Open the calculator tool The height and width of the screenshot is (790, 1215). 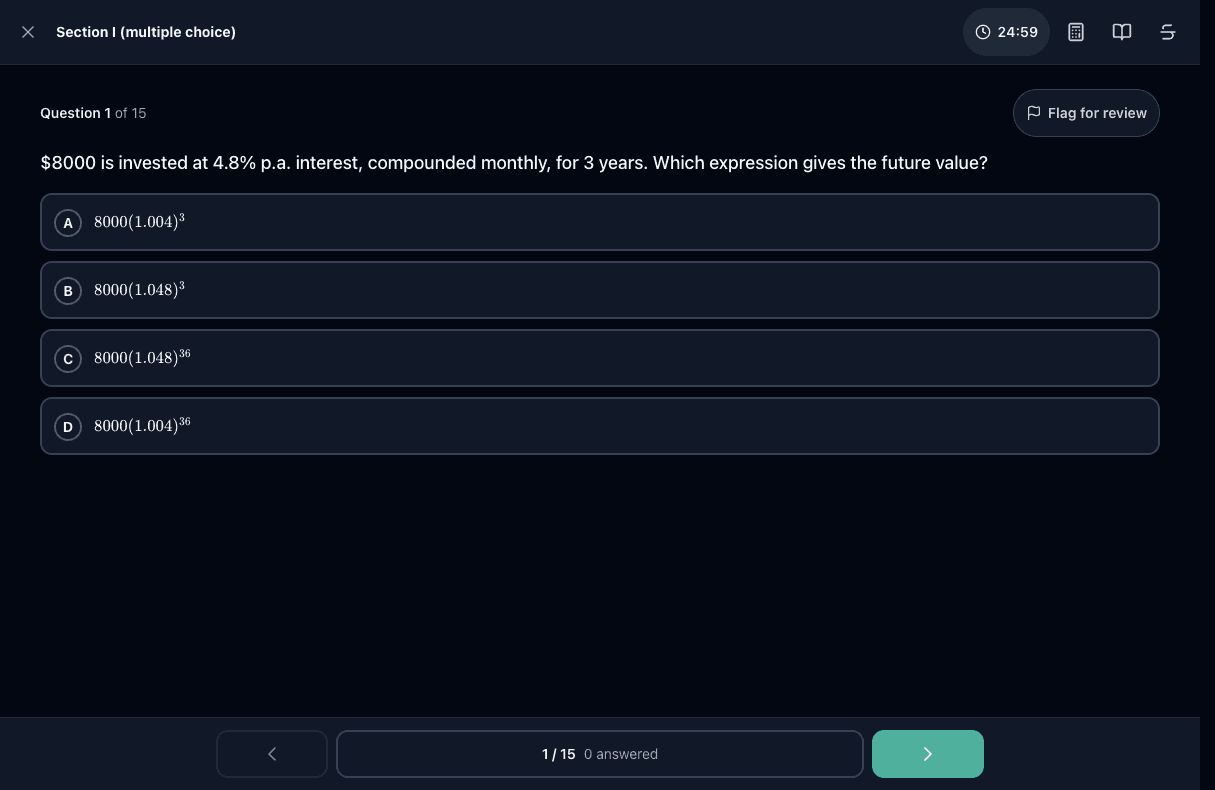click(1076, 32)
